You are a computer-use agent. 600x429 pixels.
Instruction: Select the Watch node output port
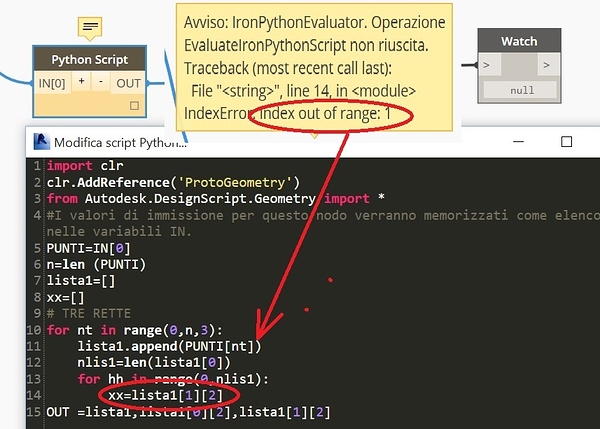(x=549, y=65)
